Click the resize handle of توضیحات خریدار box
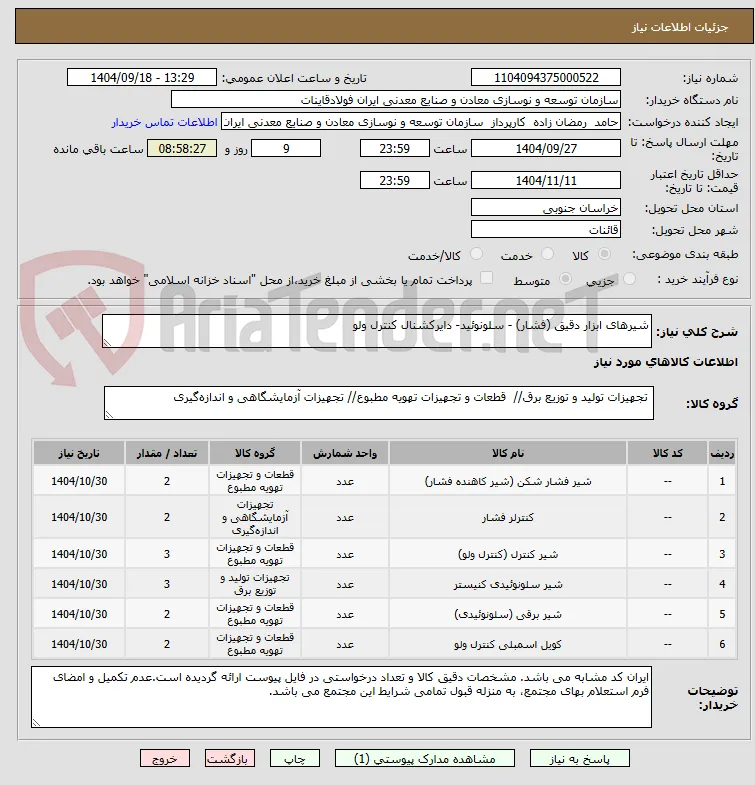755x785 pixels. point(36,722)
